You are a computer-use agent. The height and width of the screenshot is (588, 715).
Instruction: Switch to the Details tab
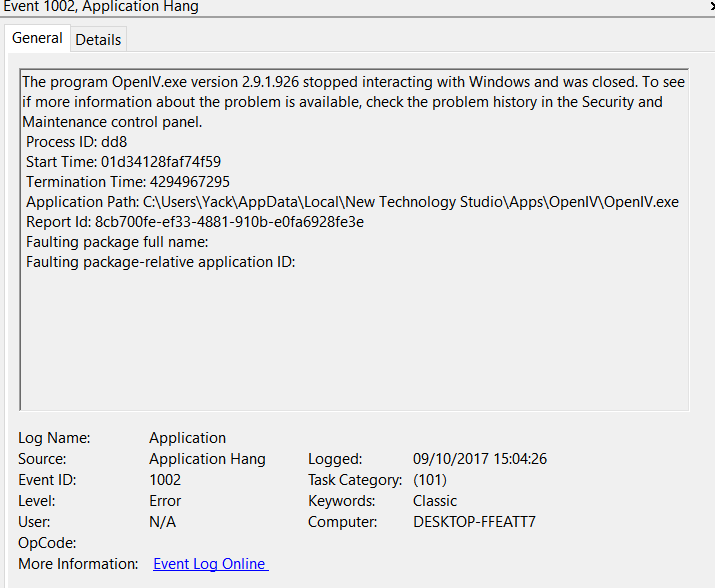[98, 39]
